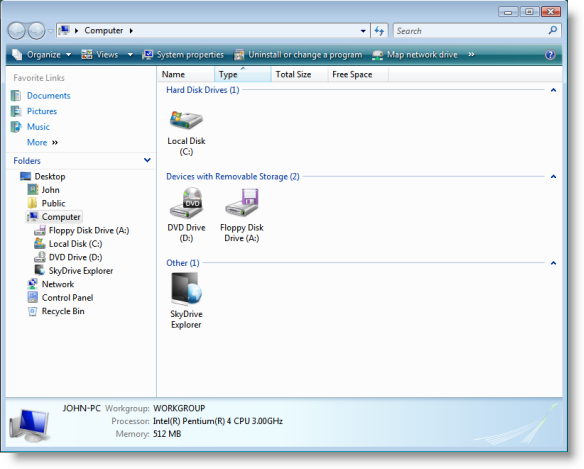Click the Documents favorite link icon
Viewport: 584px width, 469px height.
point(16,96)
